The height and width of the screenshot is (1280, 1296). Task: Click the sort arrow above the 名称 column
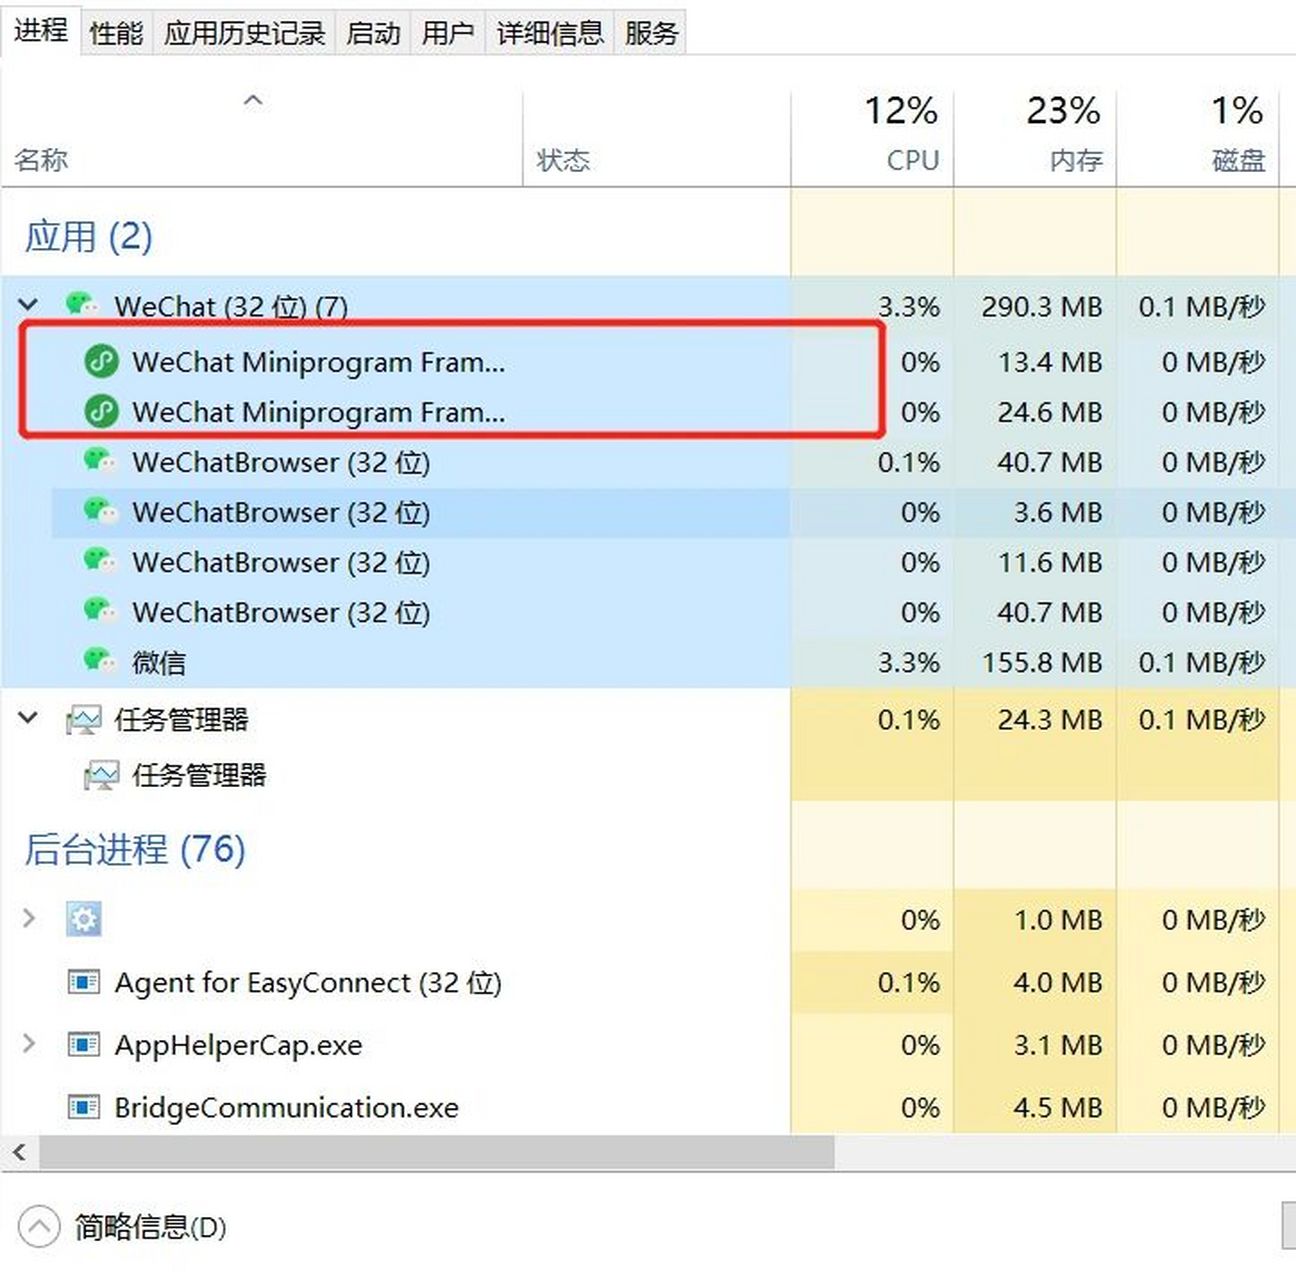[253, 100]
